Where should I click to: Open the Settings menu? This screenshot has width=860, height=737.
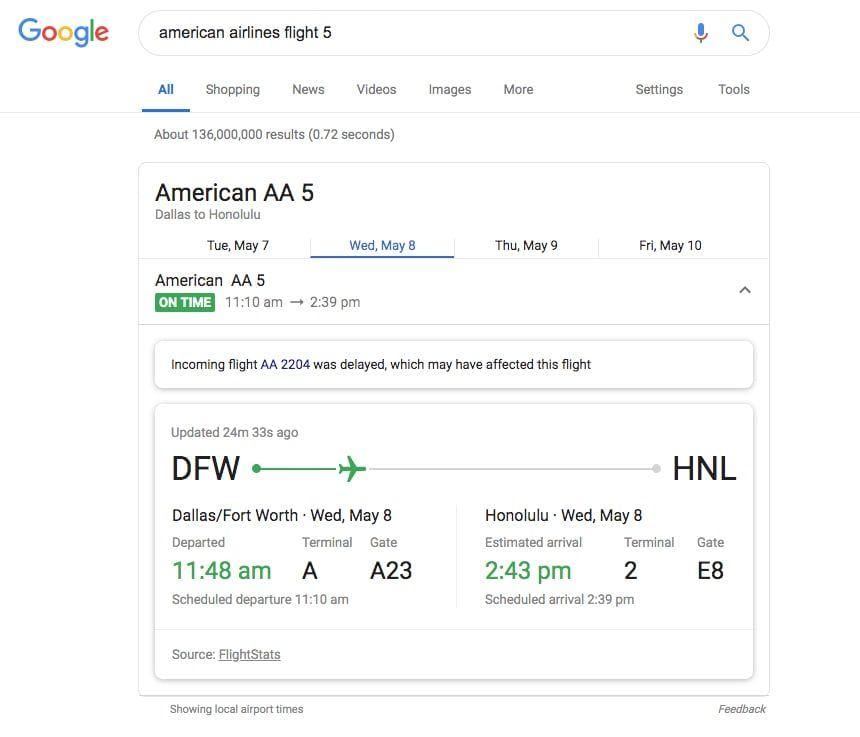(x=659, y=89)
